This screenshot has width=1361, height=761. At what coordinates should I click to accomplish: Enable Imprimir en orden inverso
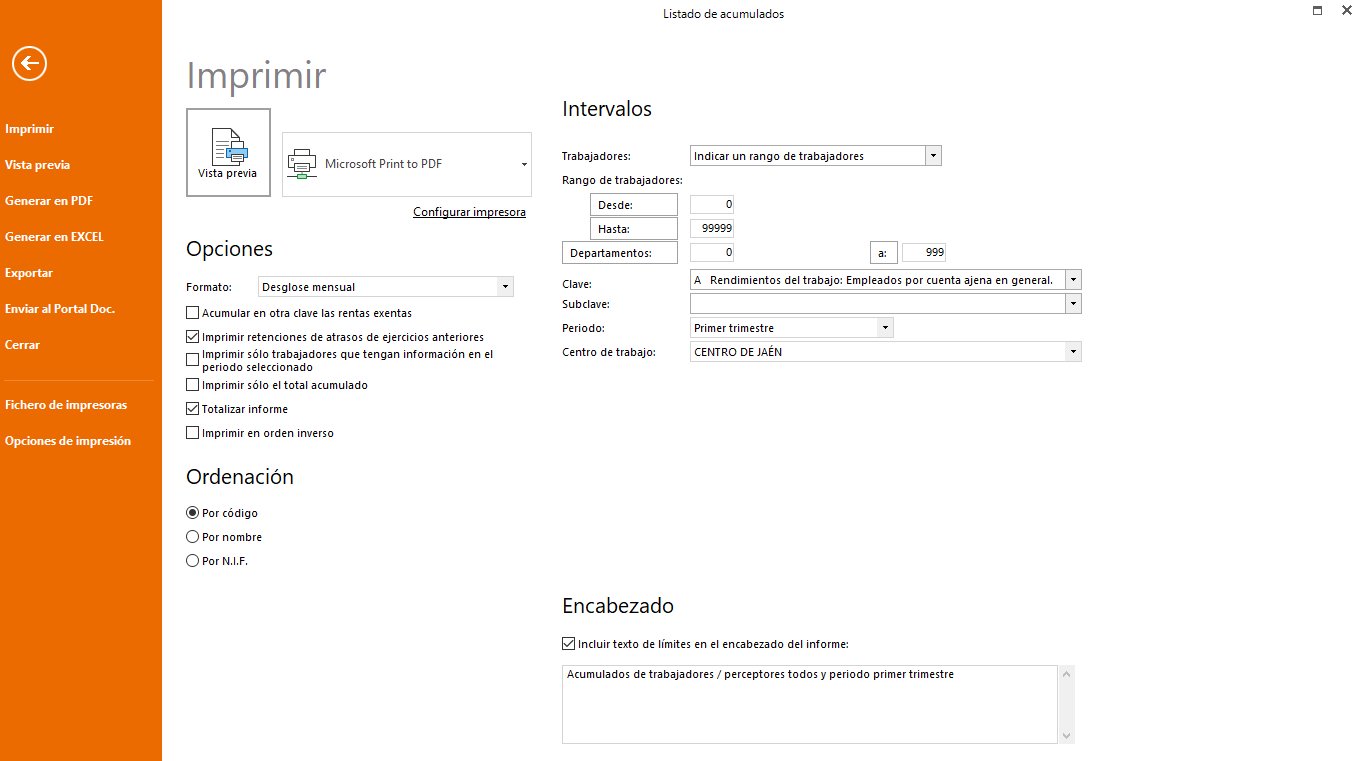click(x=193, y=433)
